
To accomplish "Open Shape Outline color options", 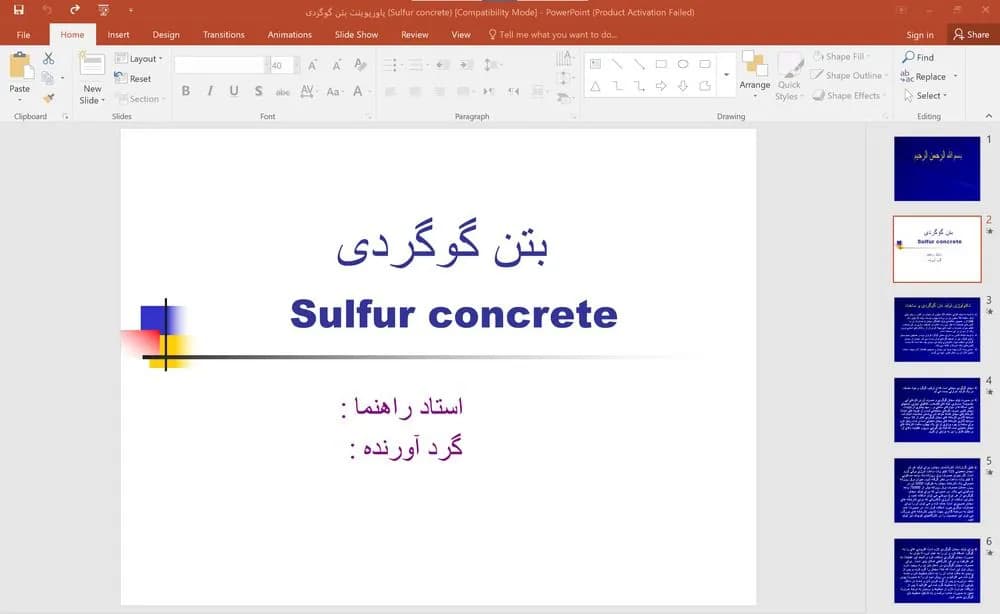I will pyautogui.click(x=849, y=75).
